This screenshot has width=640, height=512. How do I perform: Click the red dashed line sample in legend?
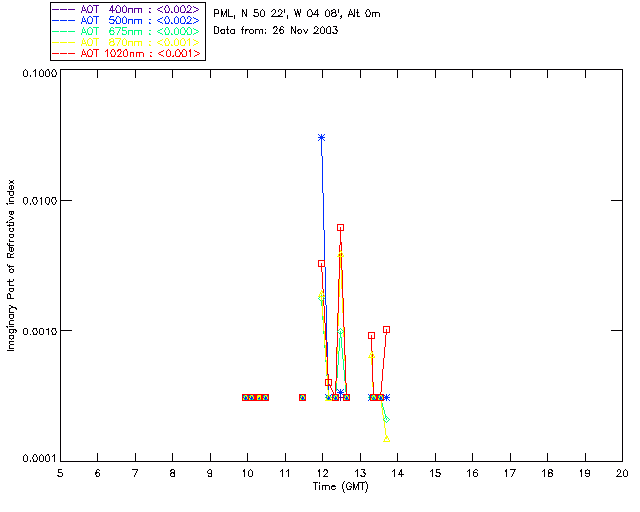point(64,53)
